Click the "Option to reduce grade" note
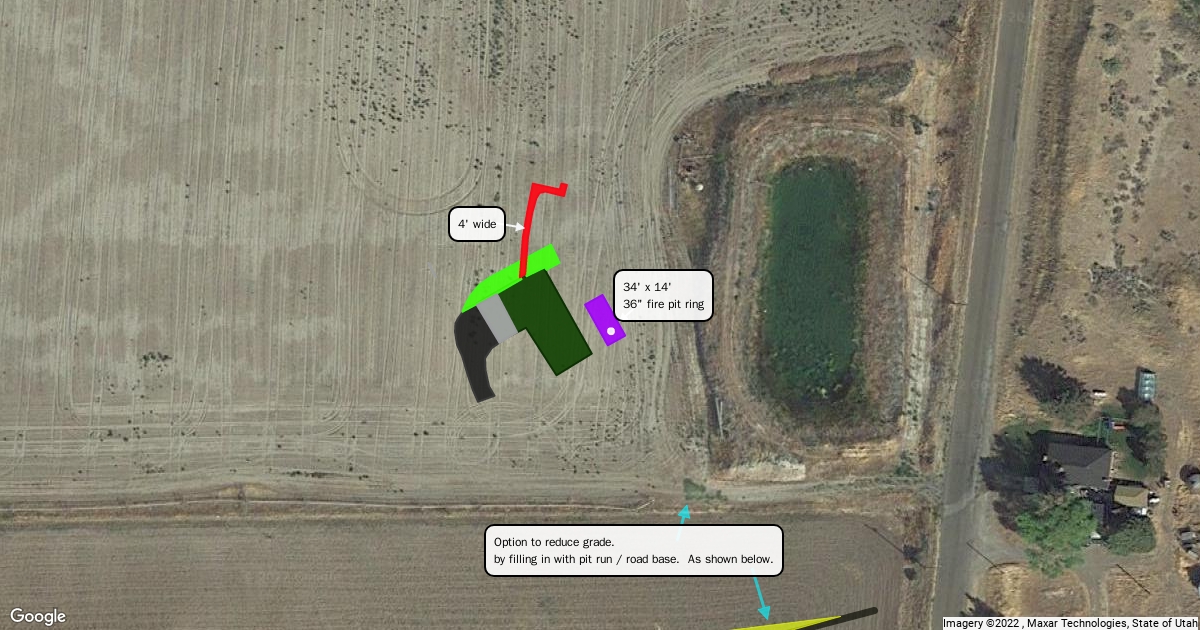Viewport: 1200px width, 630px height. (x=634, y=551)
